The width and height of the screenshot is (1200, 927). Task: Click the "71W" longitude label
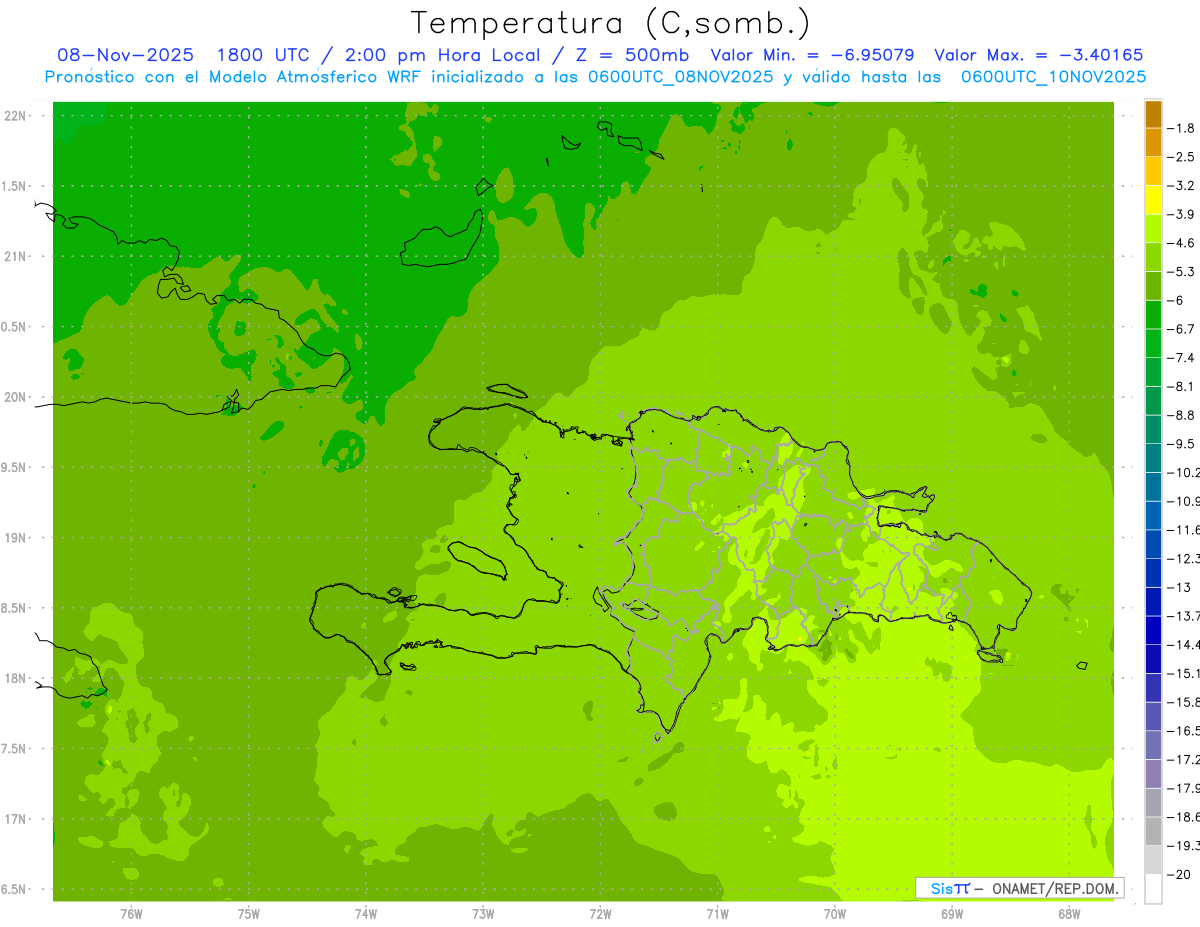(x=717, y=914)
